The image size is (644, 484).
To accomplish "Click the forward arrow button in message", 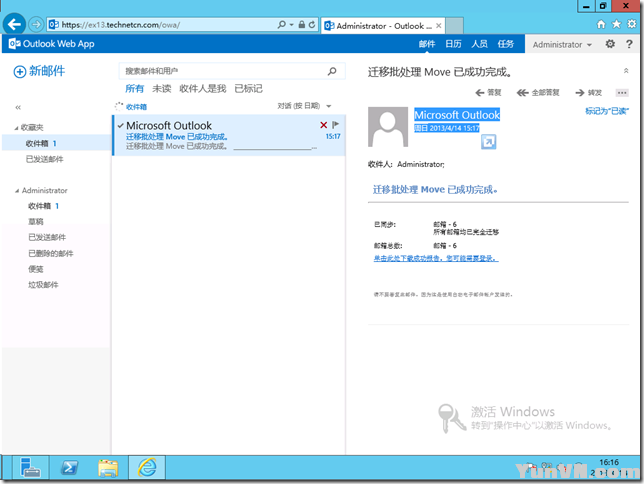I will click(588, 93).
